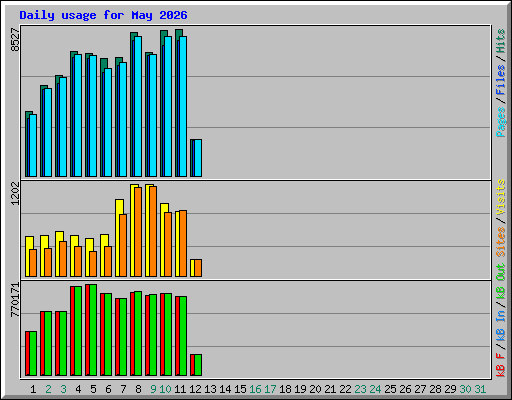Click the cyan pages bar for day 11
Viewport: 512px width, 400px height.
[x=183, y=106]
